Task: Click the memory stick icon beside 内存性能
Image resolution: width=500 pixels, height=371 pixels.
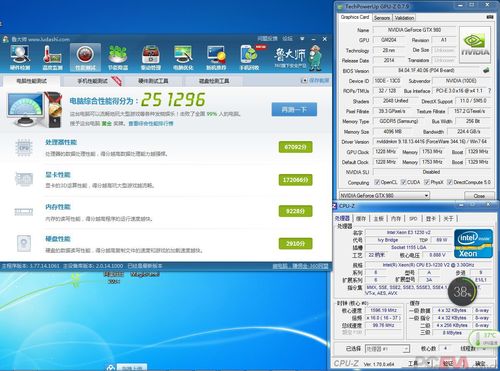Action: 24,211
